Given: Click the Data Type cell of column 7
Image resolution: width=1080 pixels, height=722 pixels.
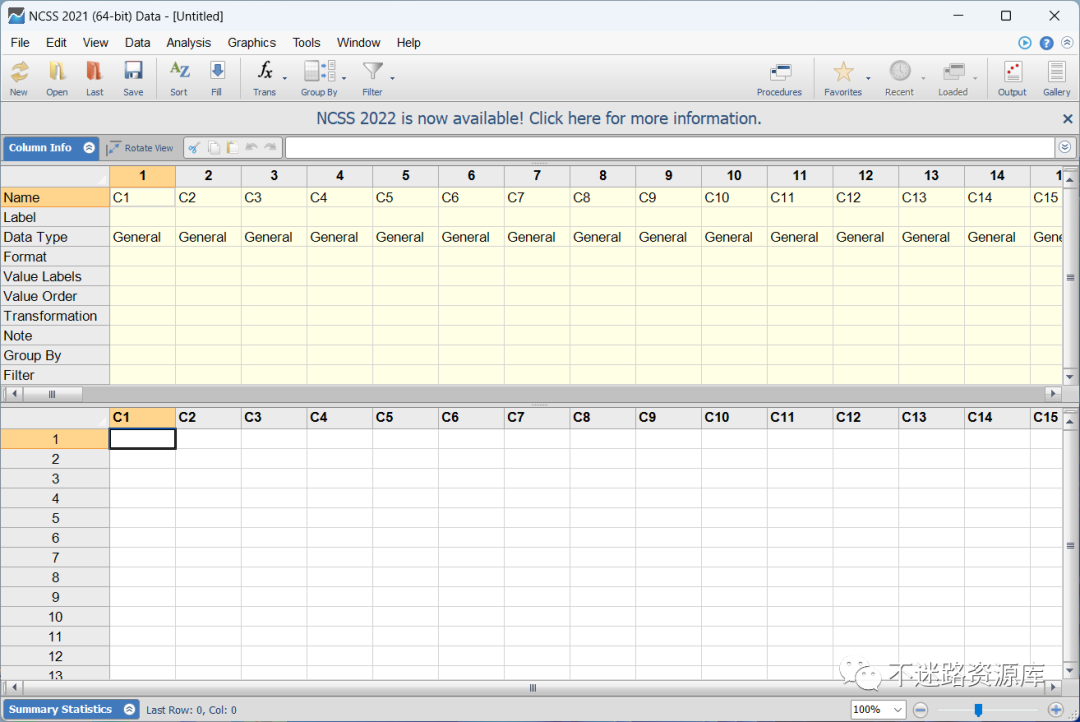Looking at the screenshot, I should (x=537, y=237).
